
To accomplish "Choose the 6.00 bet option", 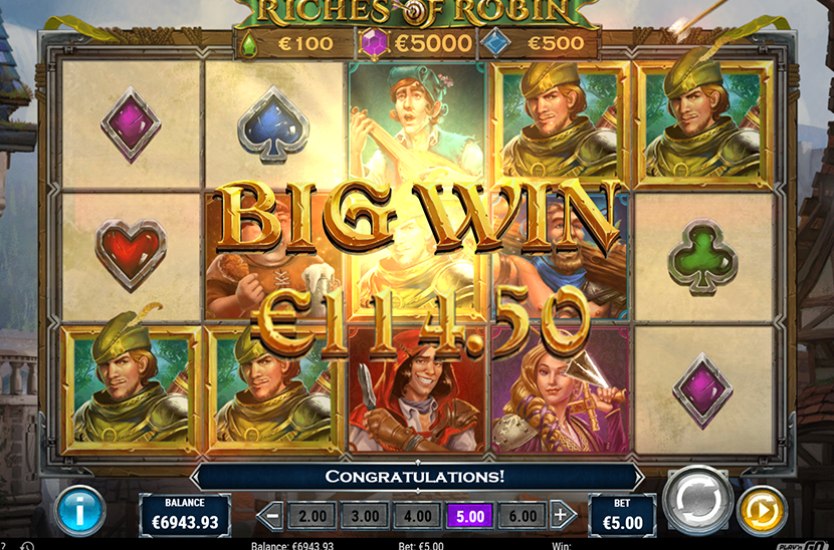I will [x=523, y=515].
